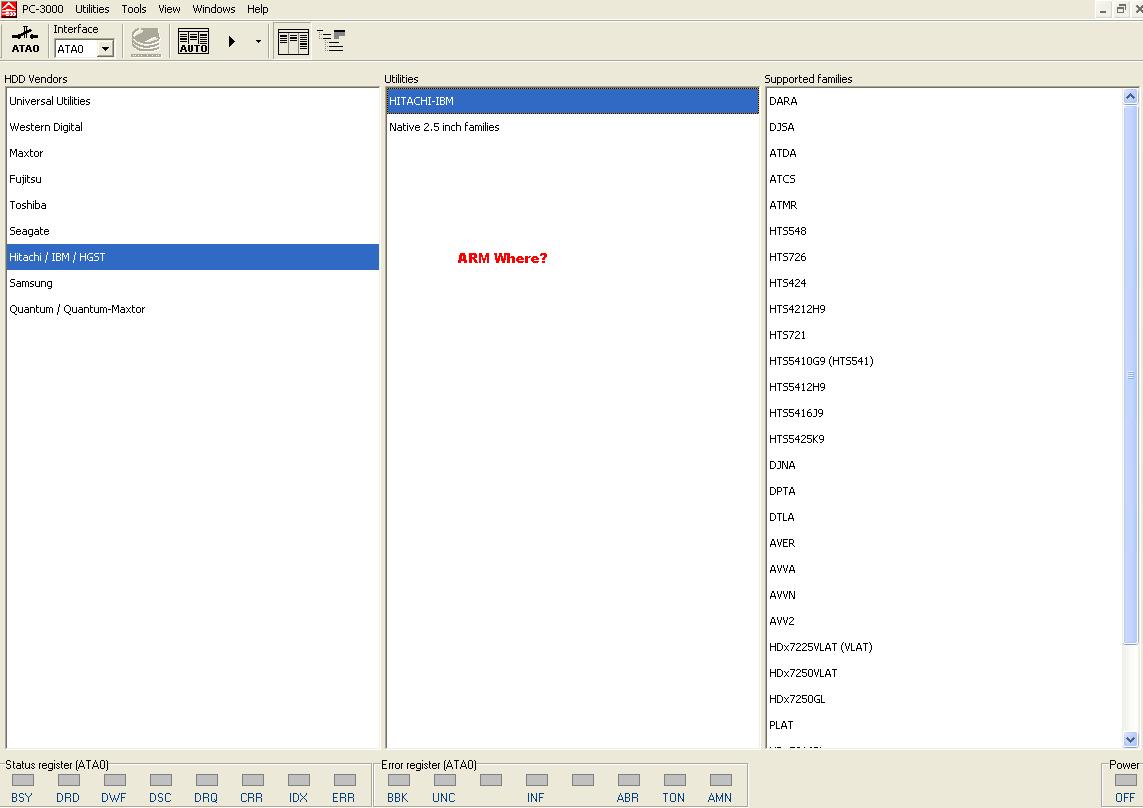Click the ERR status register indicator
This screenshot has width=1143, height=808.
344,780
